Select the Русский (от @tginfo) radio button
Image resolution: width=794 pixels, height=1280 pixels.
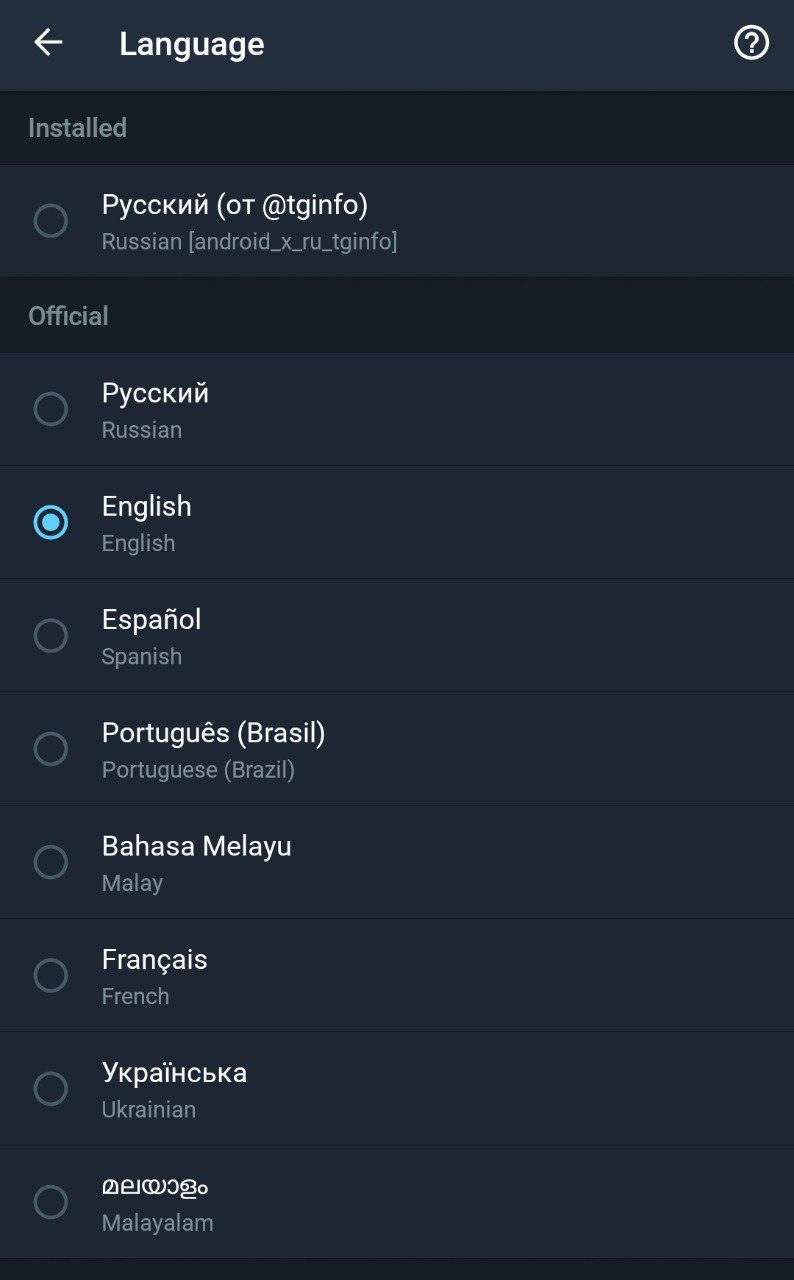click(51, 220)
